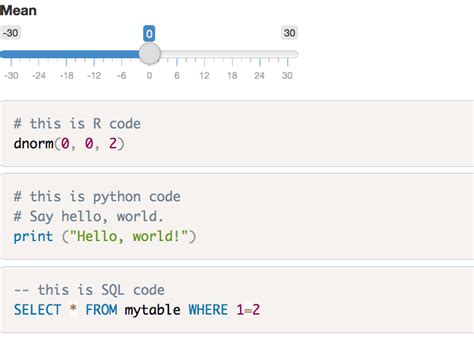Click the slider track at tick 12
This screenshot has width=474, height=363.
(204, 54)
